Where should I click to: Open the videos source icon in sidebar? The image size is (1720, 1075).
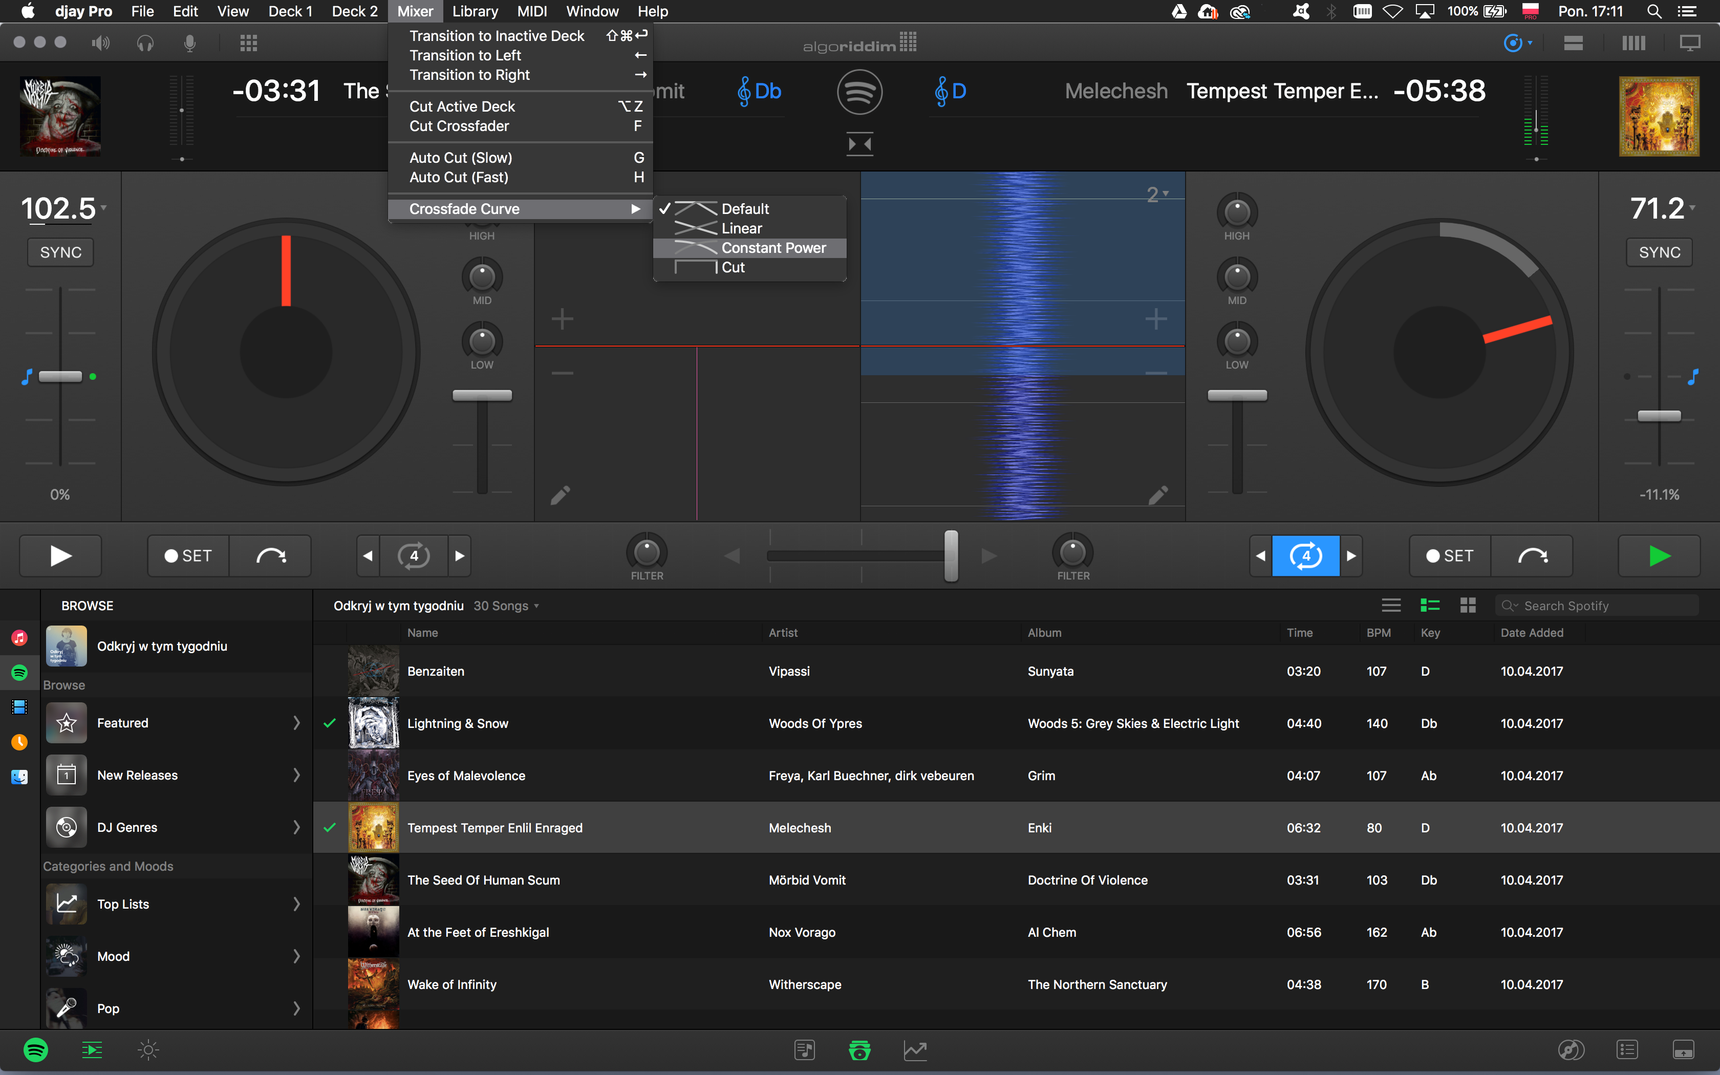point(19,707)
